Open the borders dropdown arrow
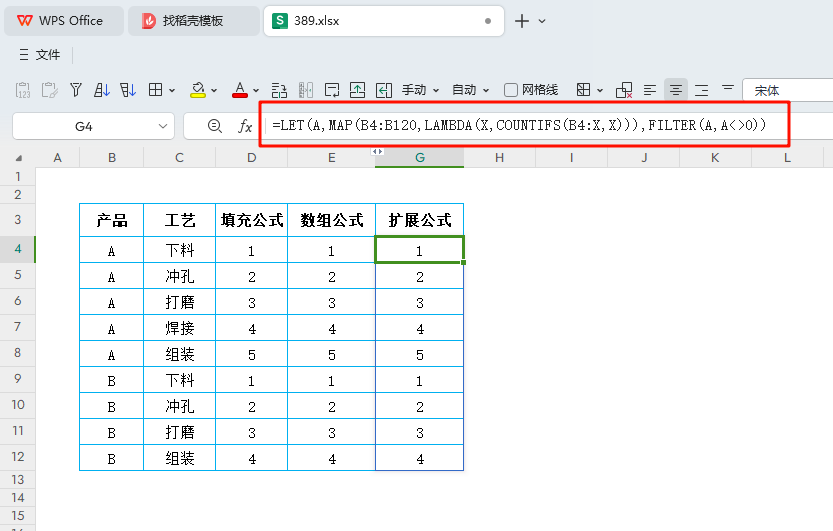 click(x=172, y=90)
